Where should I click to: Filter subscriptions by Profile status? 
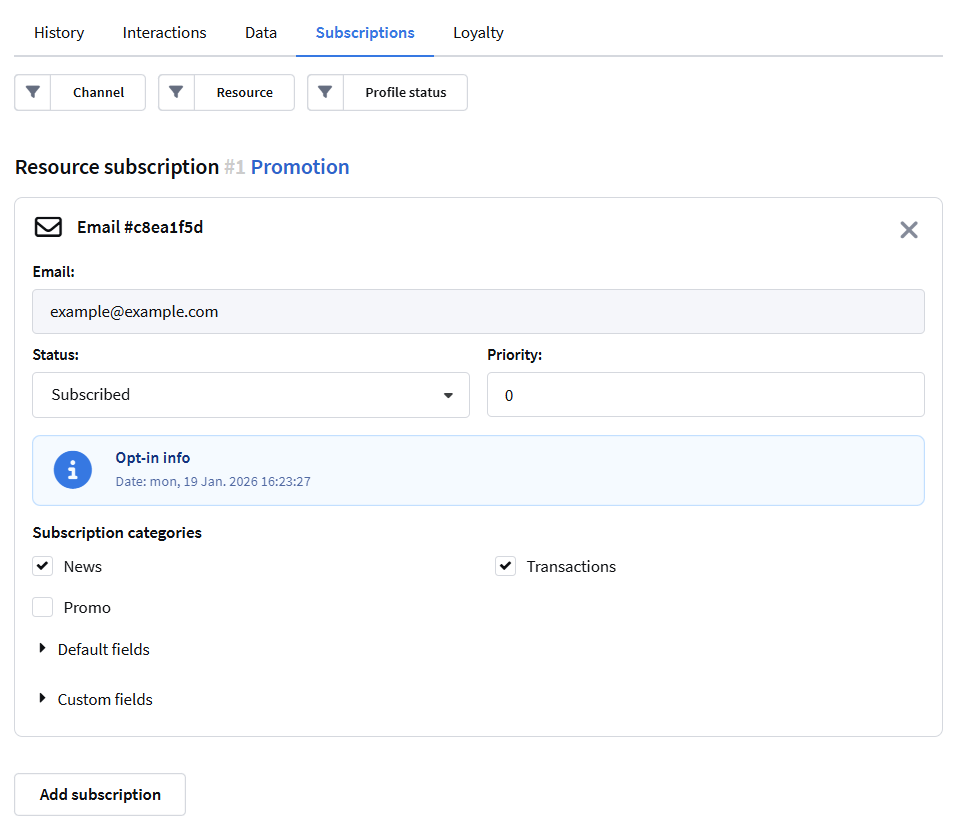pyautogui.click(x=405, y=92)
